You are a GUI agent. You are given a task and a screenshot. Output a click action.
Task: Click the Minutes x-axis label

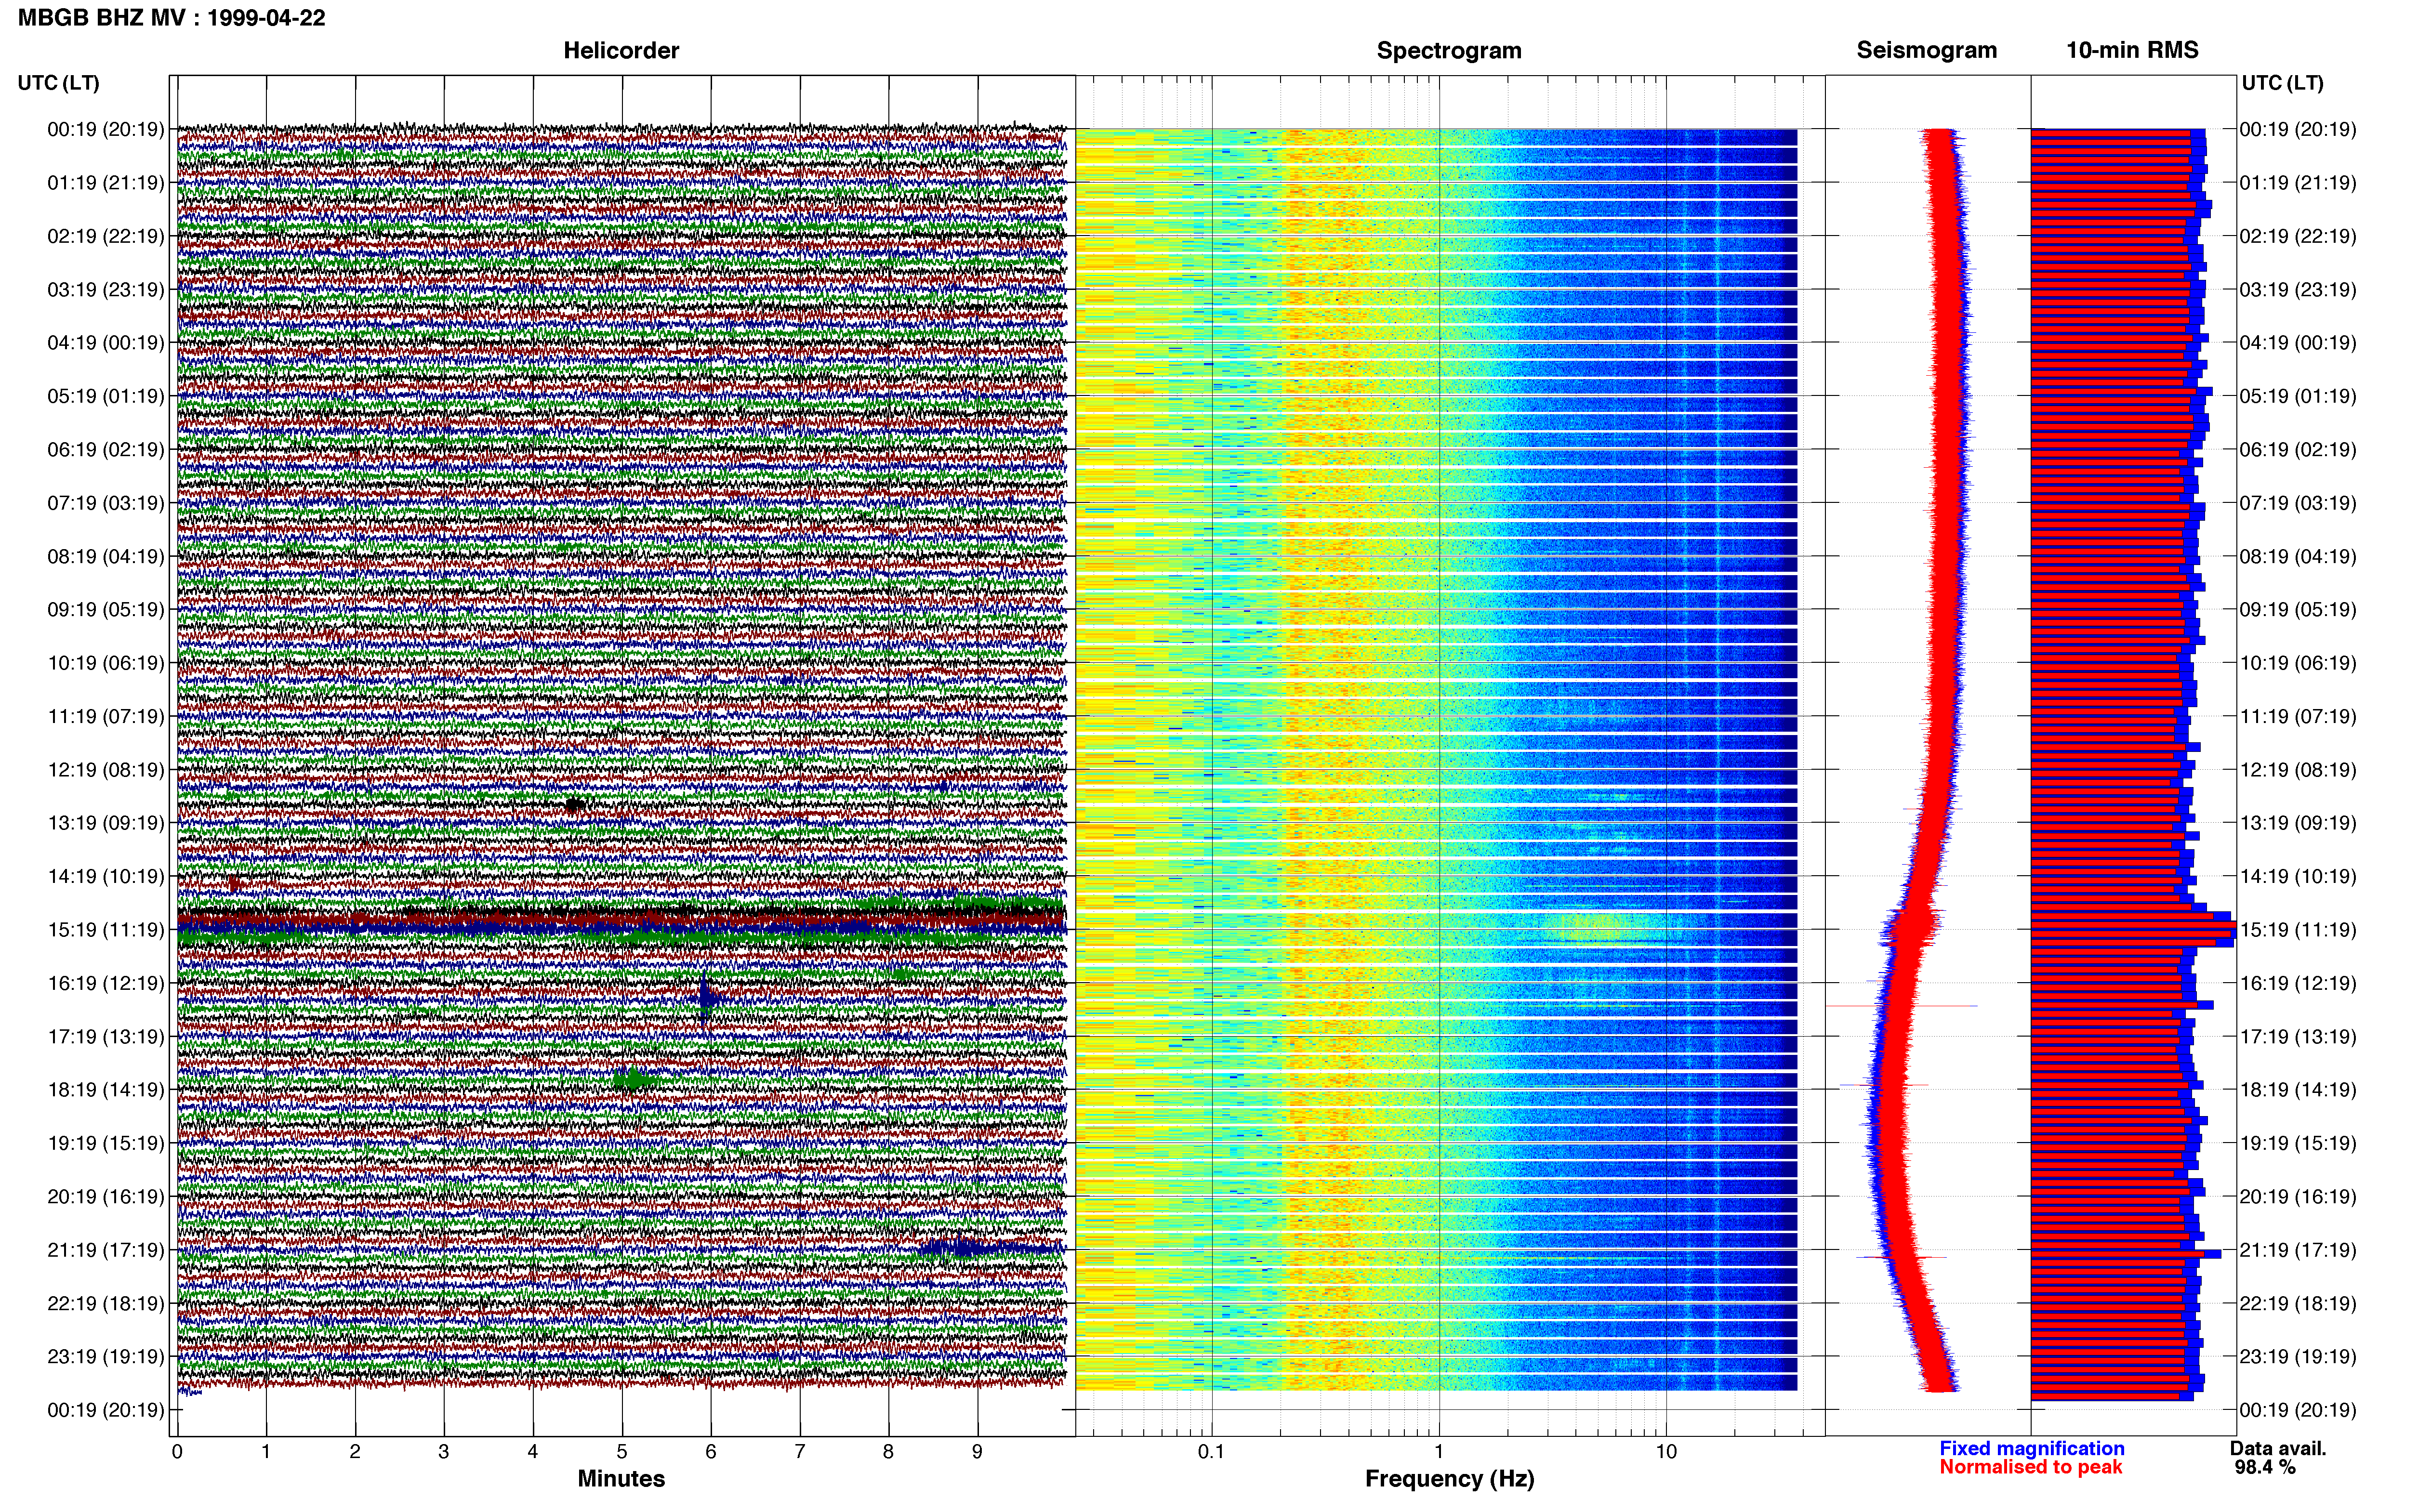tap(621, 1478)
